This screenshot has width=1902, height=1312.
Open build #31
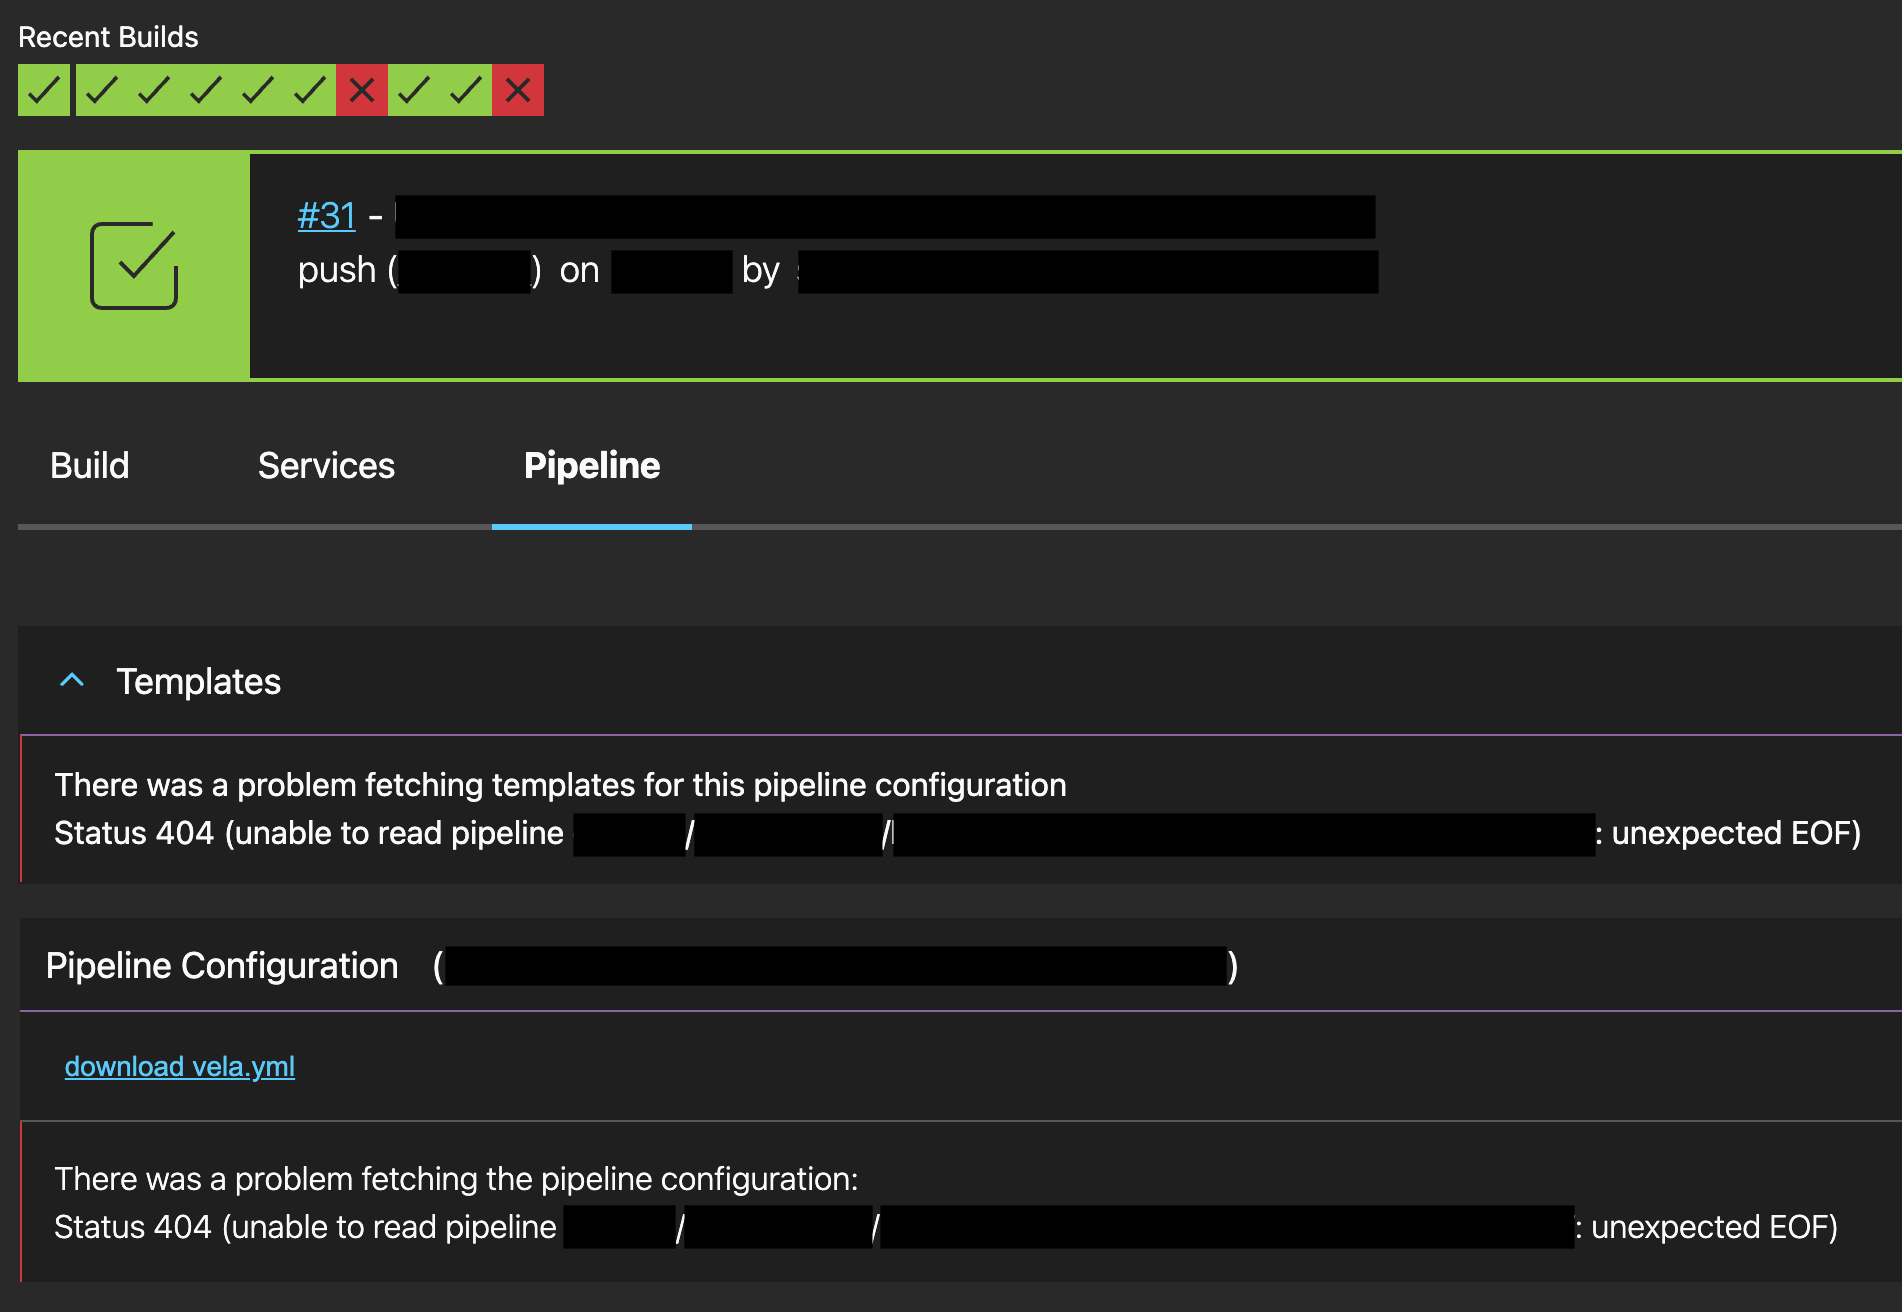coord(326,214)
